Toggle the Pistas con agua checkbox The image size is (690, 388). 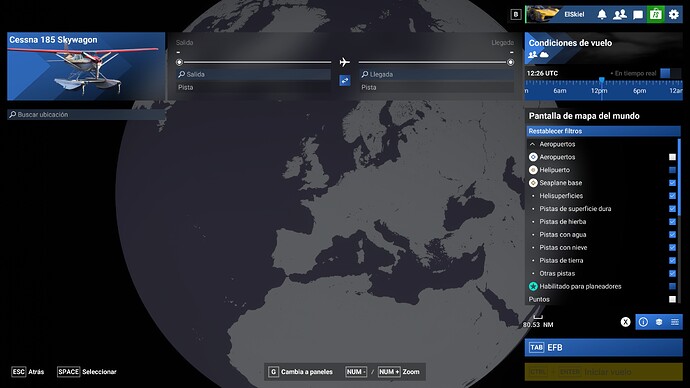[672, 234]
